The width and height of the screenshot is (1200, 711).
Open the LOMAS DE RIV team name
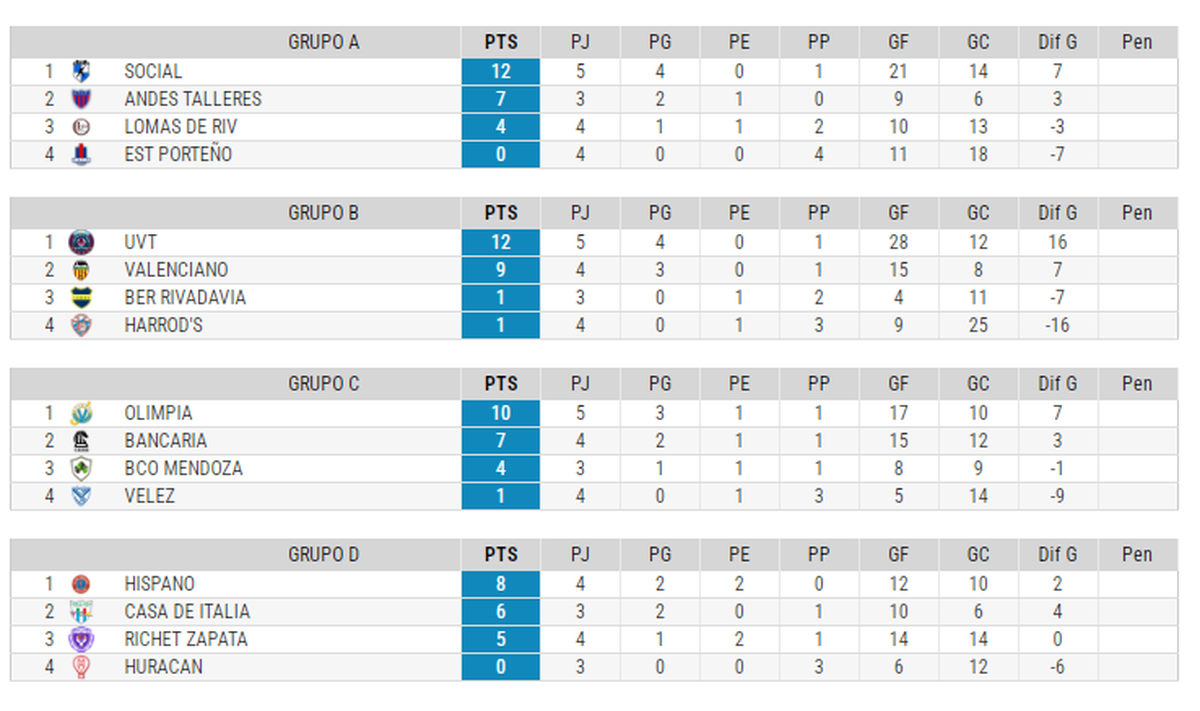181,127
